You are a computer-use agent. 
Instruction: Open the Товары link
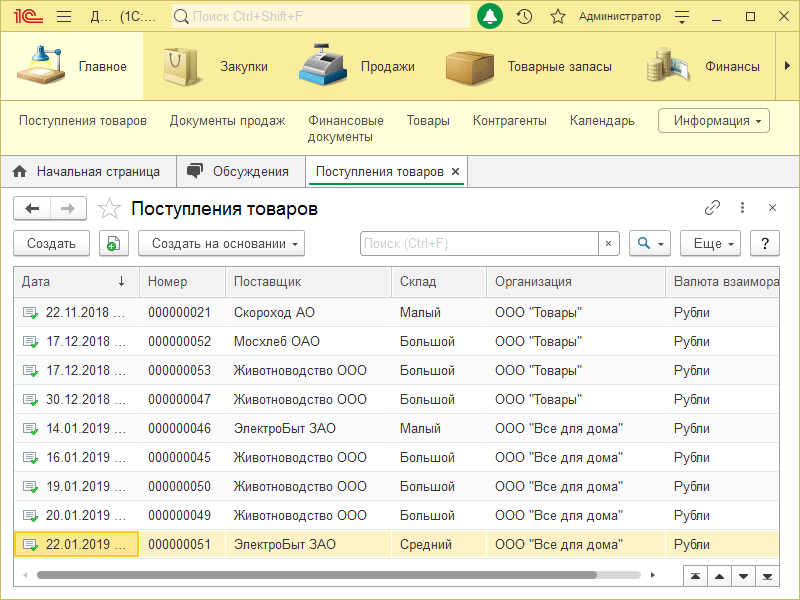pos(428,121)
